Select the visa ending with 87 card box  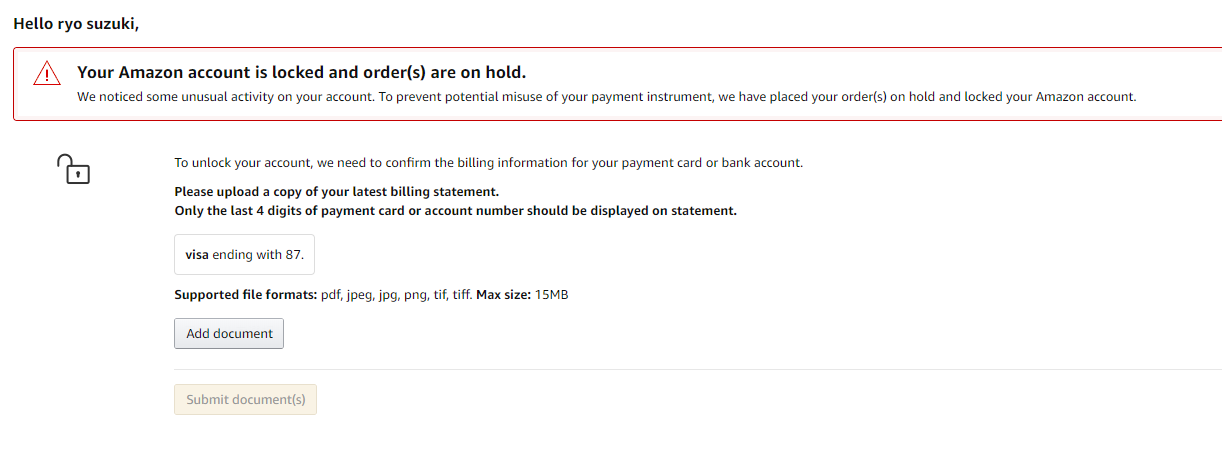coord(244,255)
